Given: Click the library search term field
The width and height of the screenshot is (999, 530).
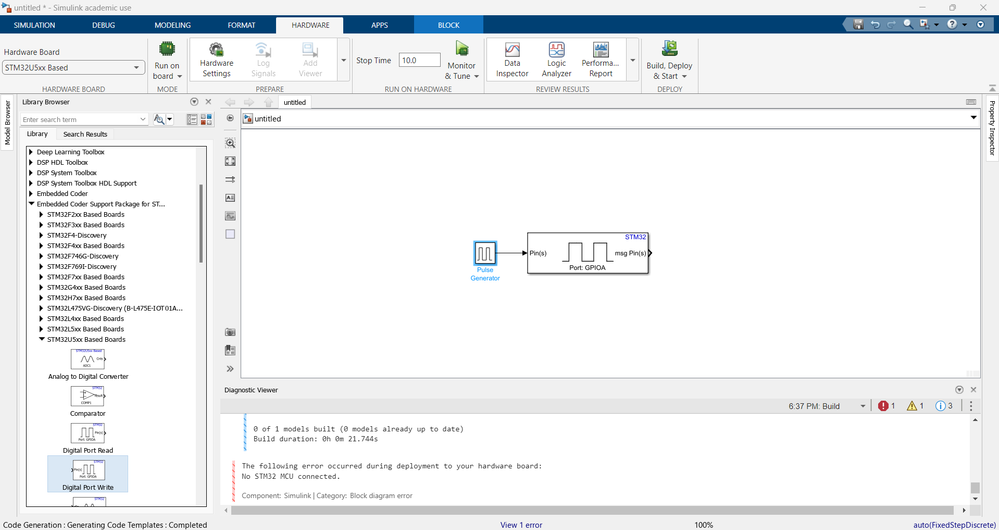Looking at the screenshot, I should pyautogui.click(x=84, y=119).
